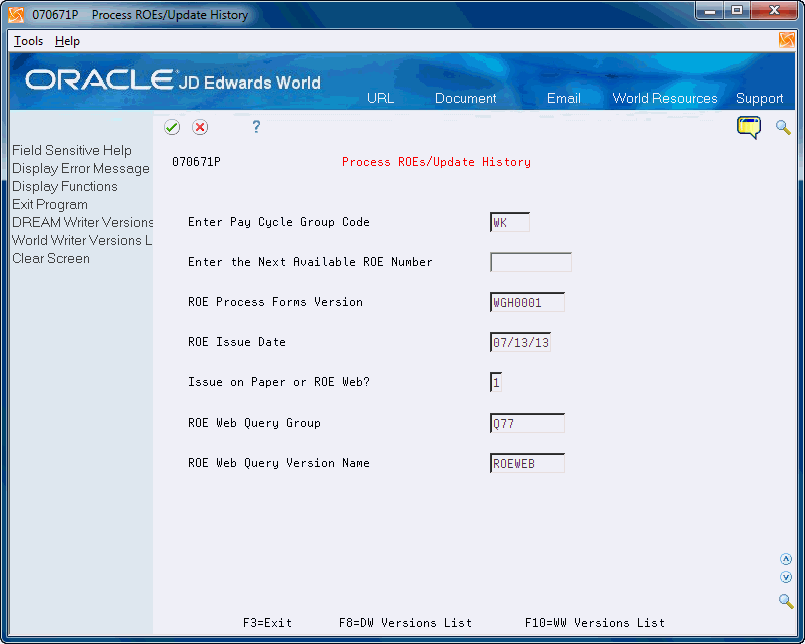Click the ROE Process Forms Version field
The image size is (805, 644).
coord(527,302)
